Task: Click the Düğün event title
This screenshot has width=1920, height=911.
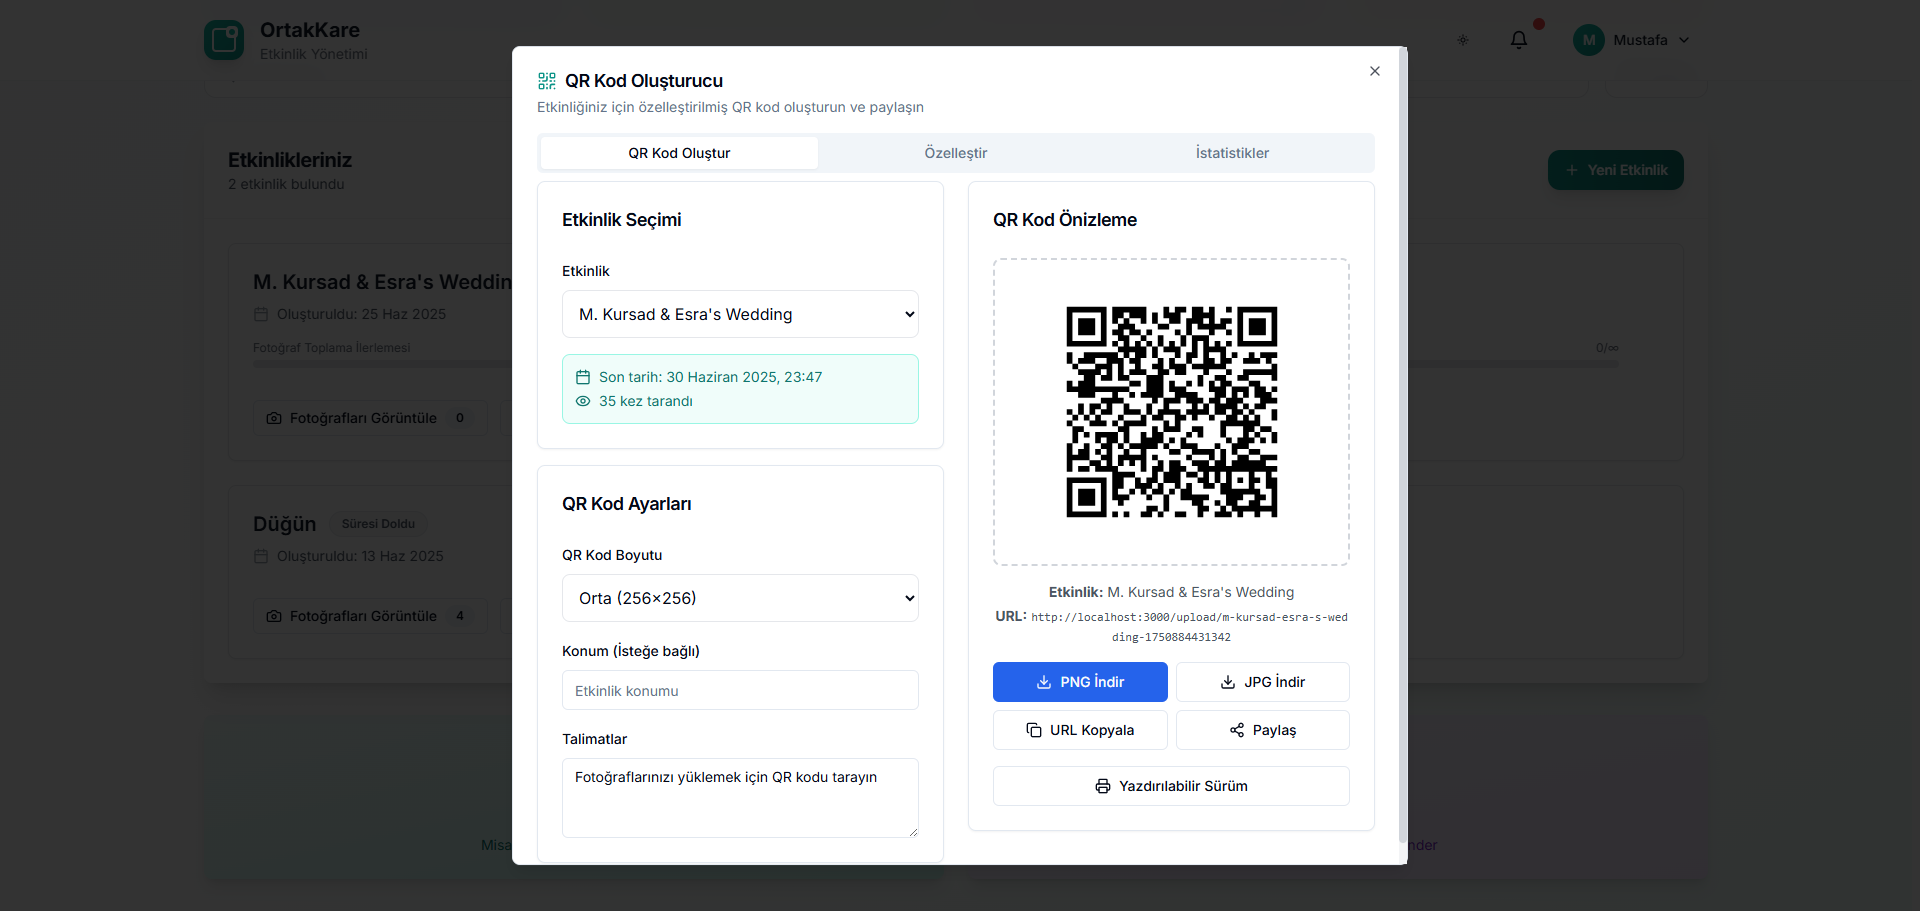Action: [x=284, y=524]
